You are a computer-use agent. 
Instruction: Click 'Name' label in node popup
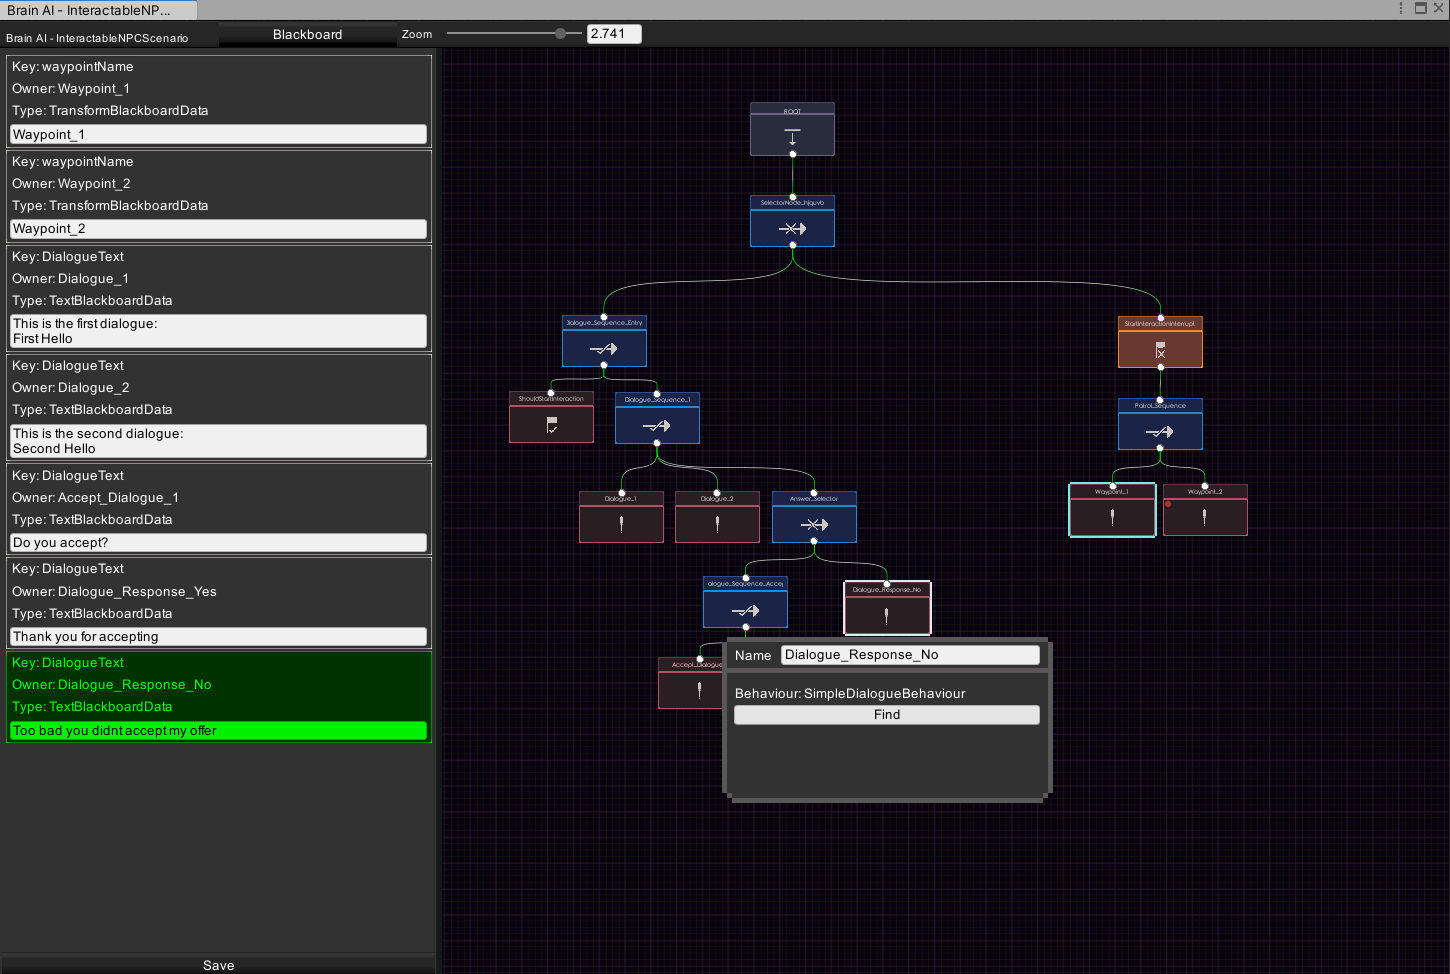753,656
